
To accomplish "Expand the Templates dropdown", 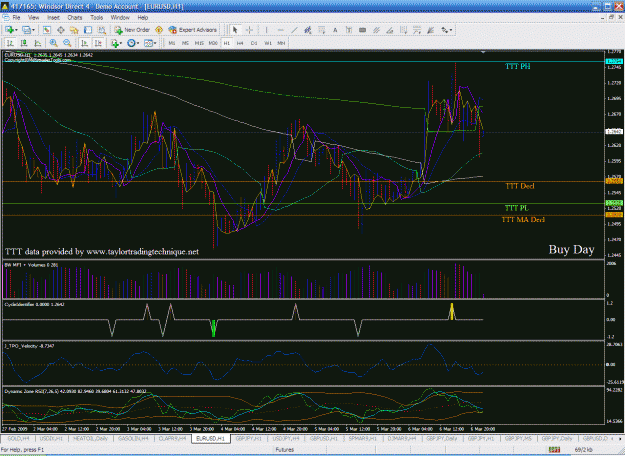I will pos(150,43).
